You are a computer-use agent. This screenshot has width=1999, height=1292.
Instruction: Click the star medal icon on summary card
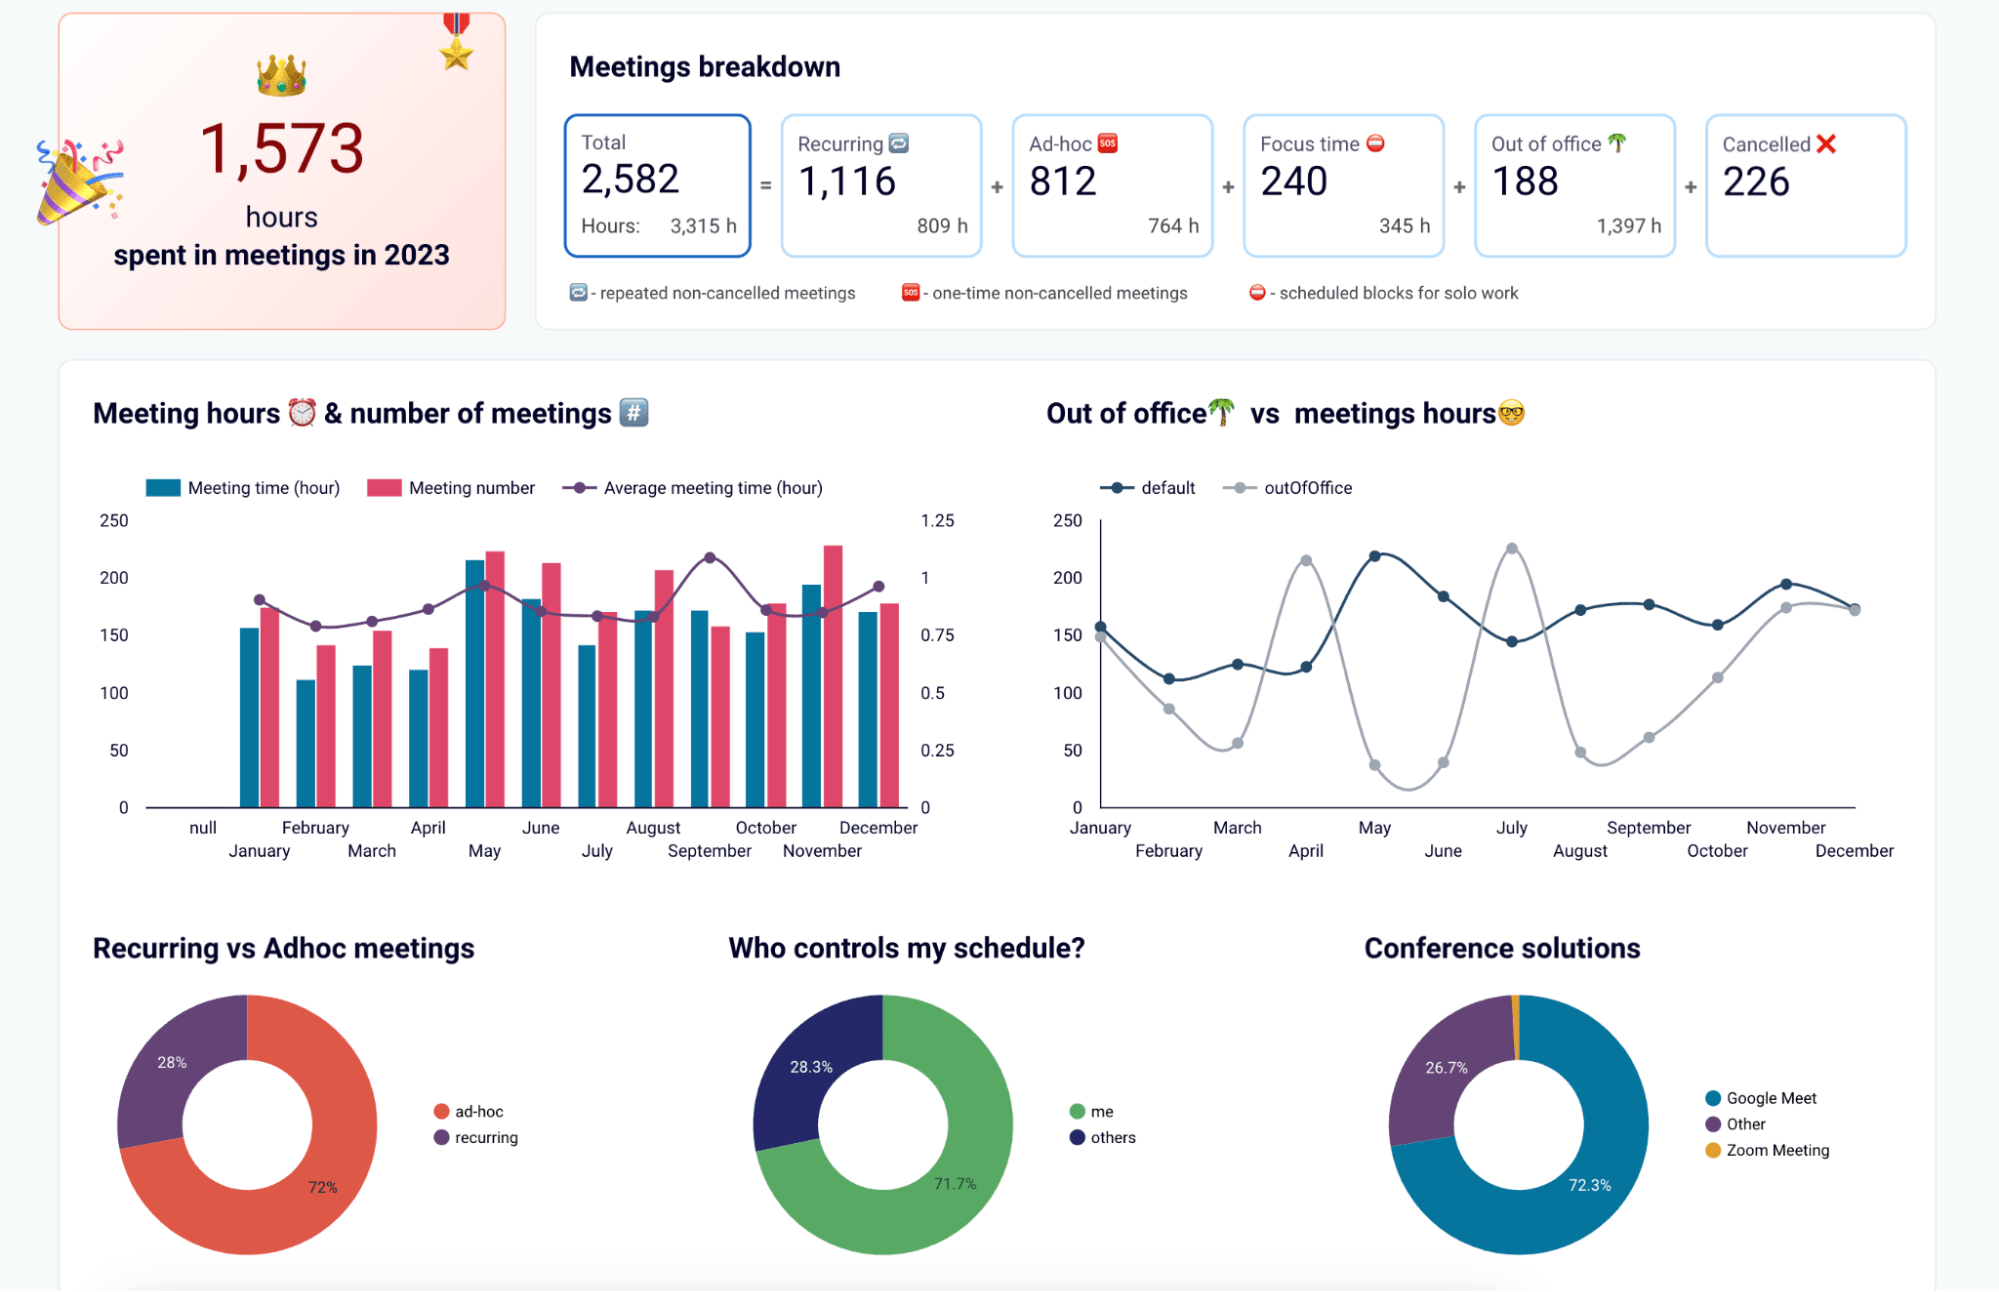click(455, 40)
